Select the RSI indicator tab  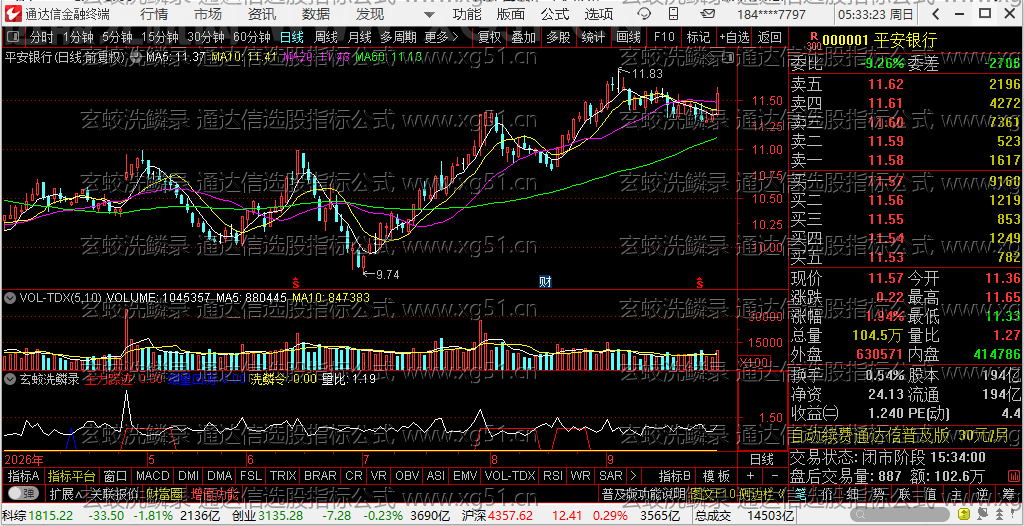tap(552, 476)
